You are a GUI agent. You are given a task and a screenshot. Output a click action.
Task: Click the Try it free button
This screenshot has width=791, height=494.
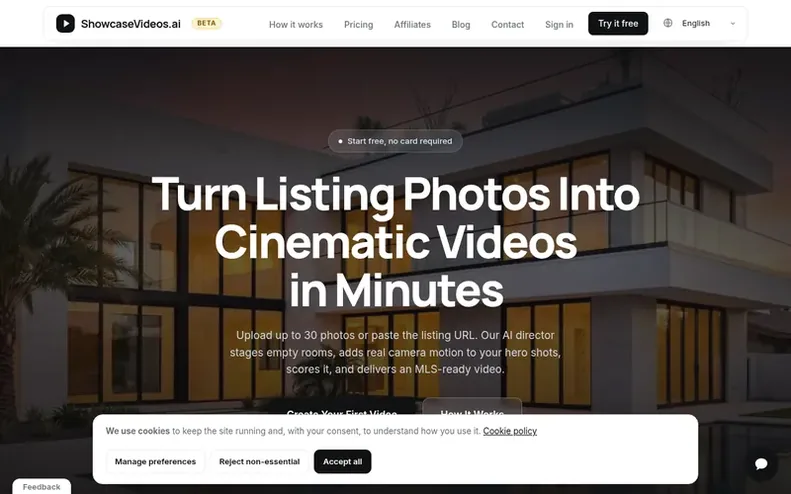618,23
